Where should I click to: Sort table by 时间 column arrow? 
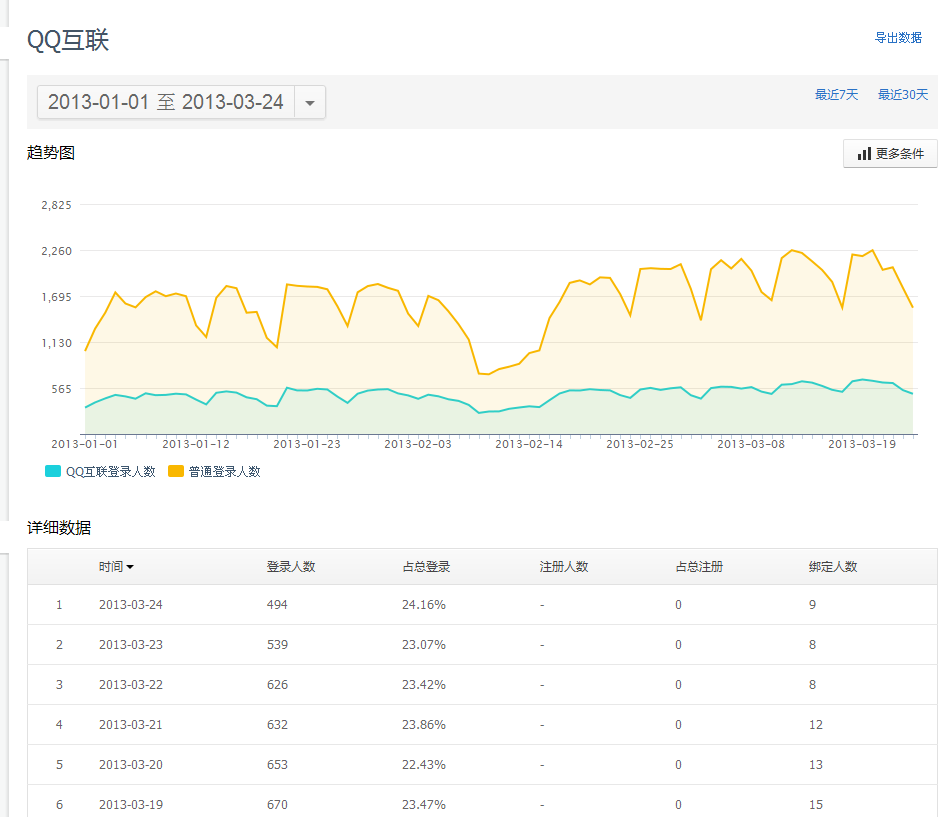pyautogui.click(x=130, y=567)
